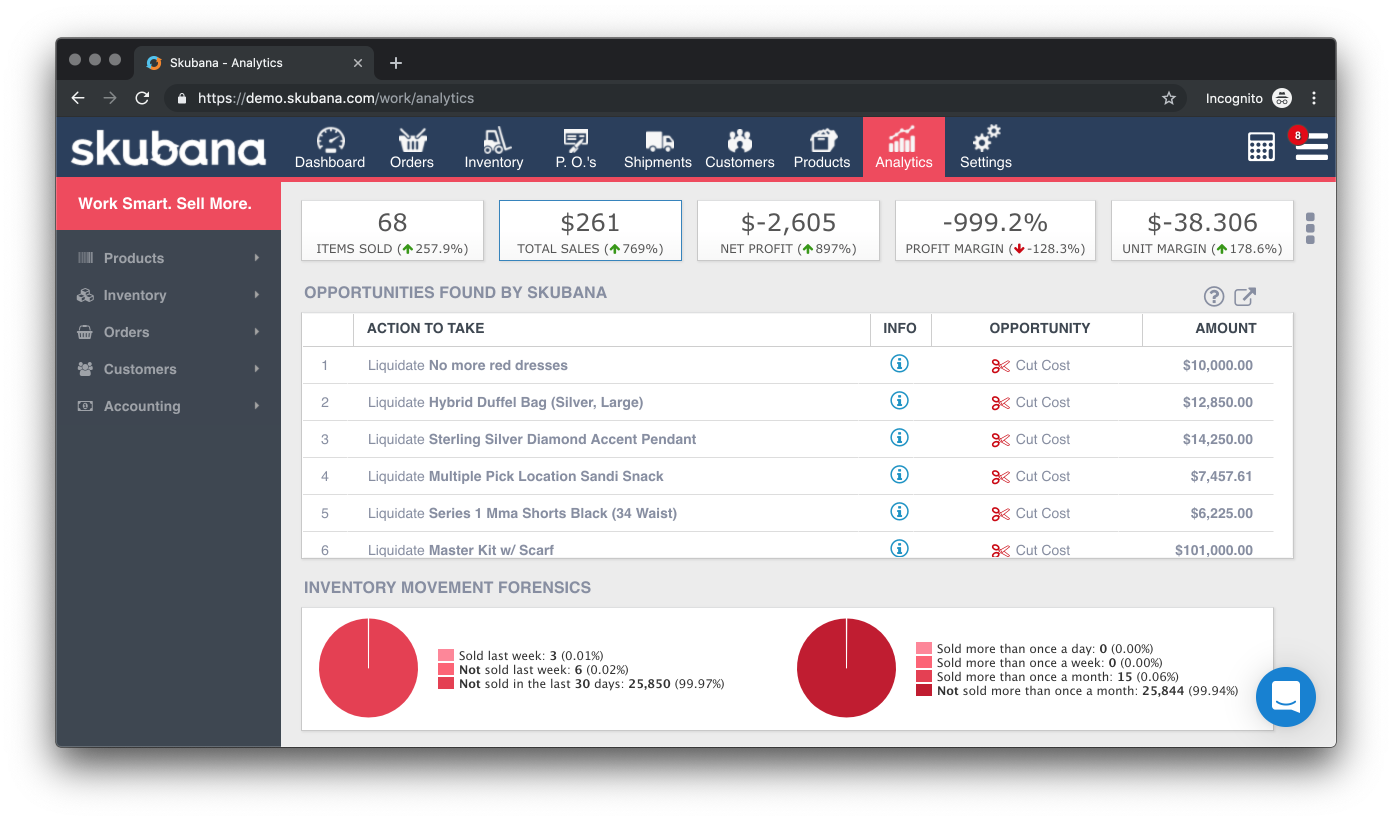Image resolution: width=1392 pixels, height=821 pixels.
Task: Open the Orders basket icon in navbar
Action: (x=412, y=140)
